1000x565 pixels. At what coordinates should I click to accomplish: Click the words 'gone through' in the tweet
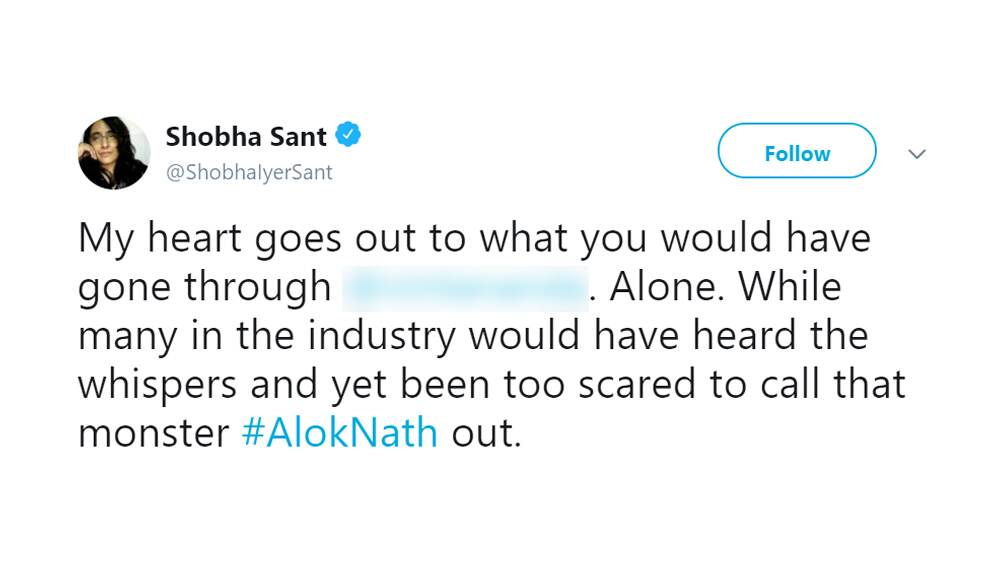pos(204,288)
